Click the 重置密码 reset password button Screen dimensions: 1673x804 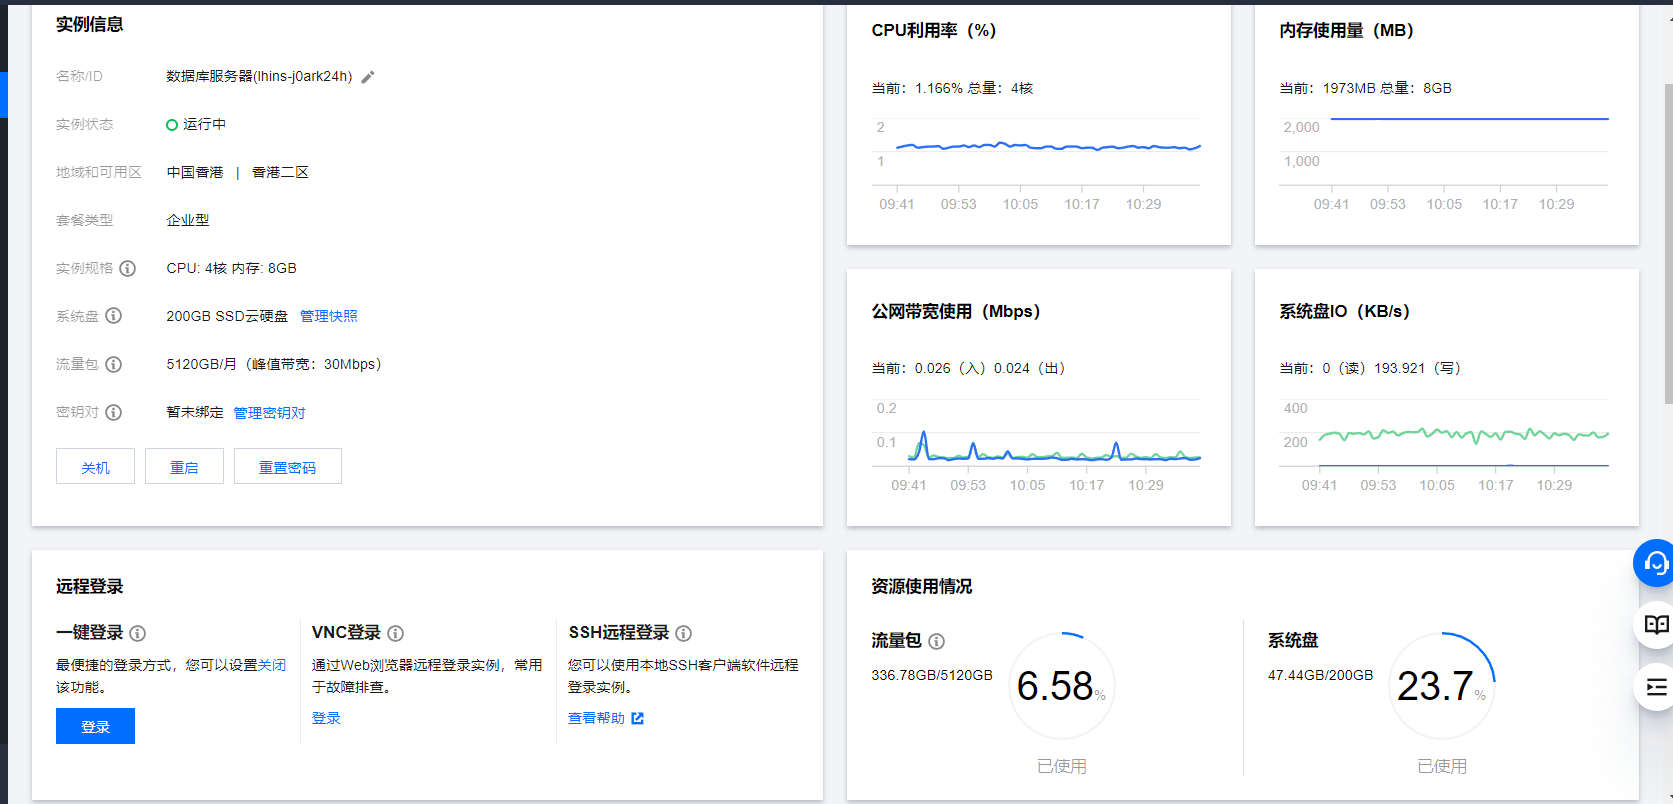point(288,467)
